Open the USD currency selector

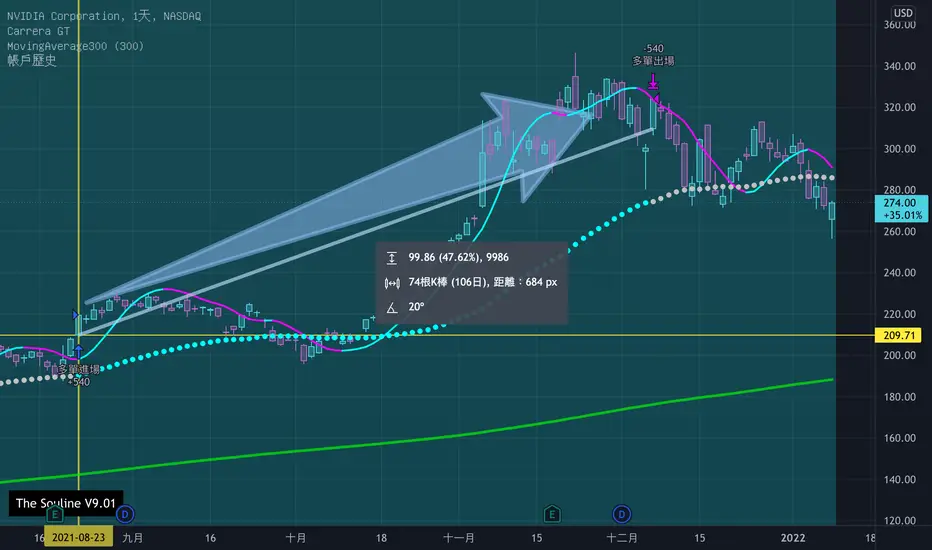coord(903,12)
